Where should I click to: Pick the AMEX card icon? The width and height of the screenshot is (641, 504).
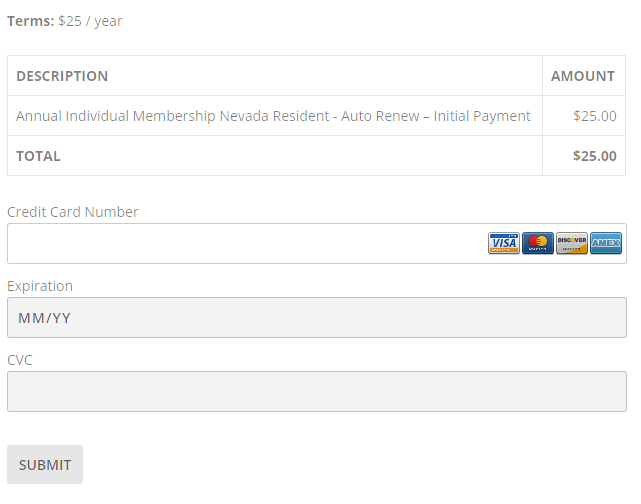tap(606, 243)
